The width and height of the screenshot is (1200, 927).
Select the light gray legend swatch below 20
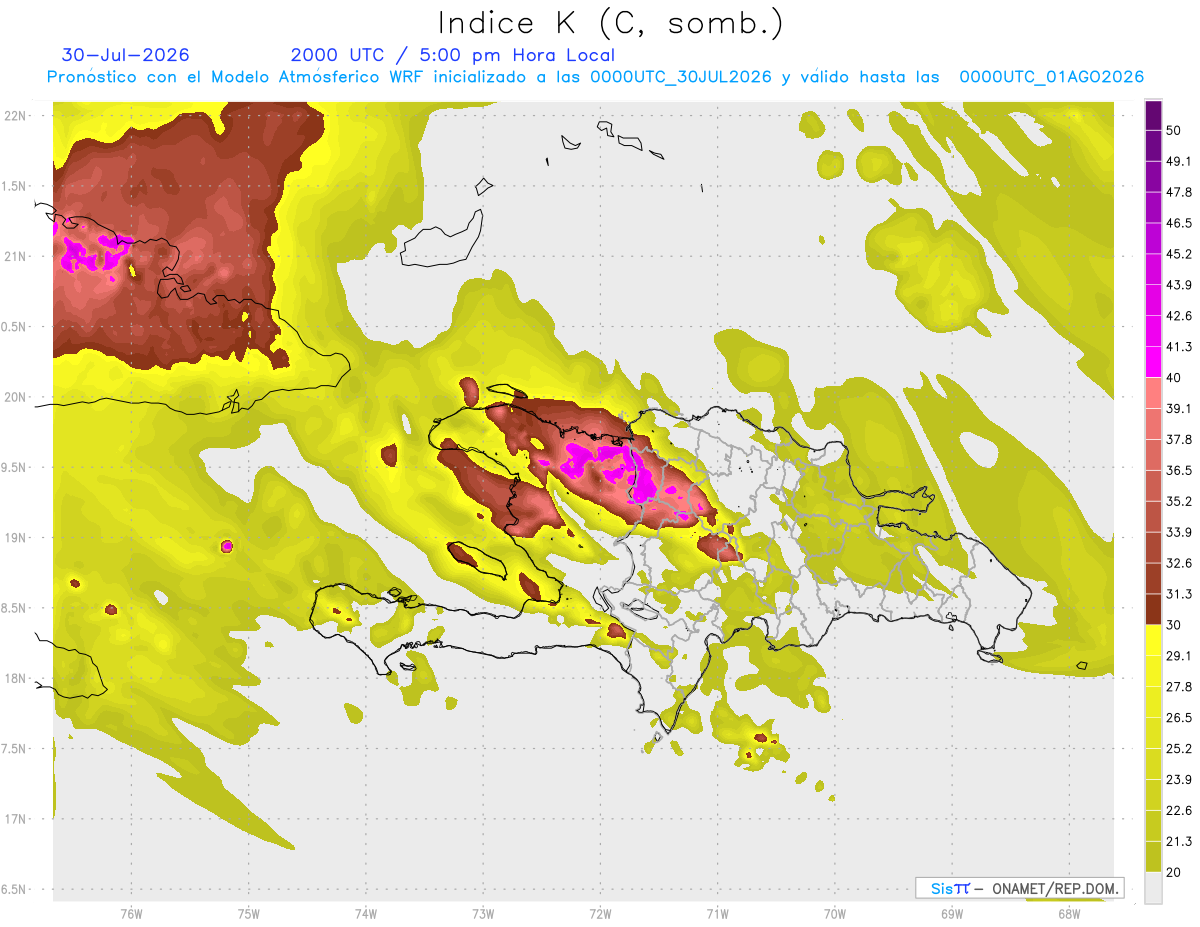1153,887
